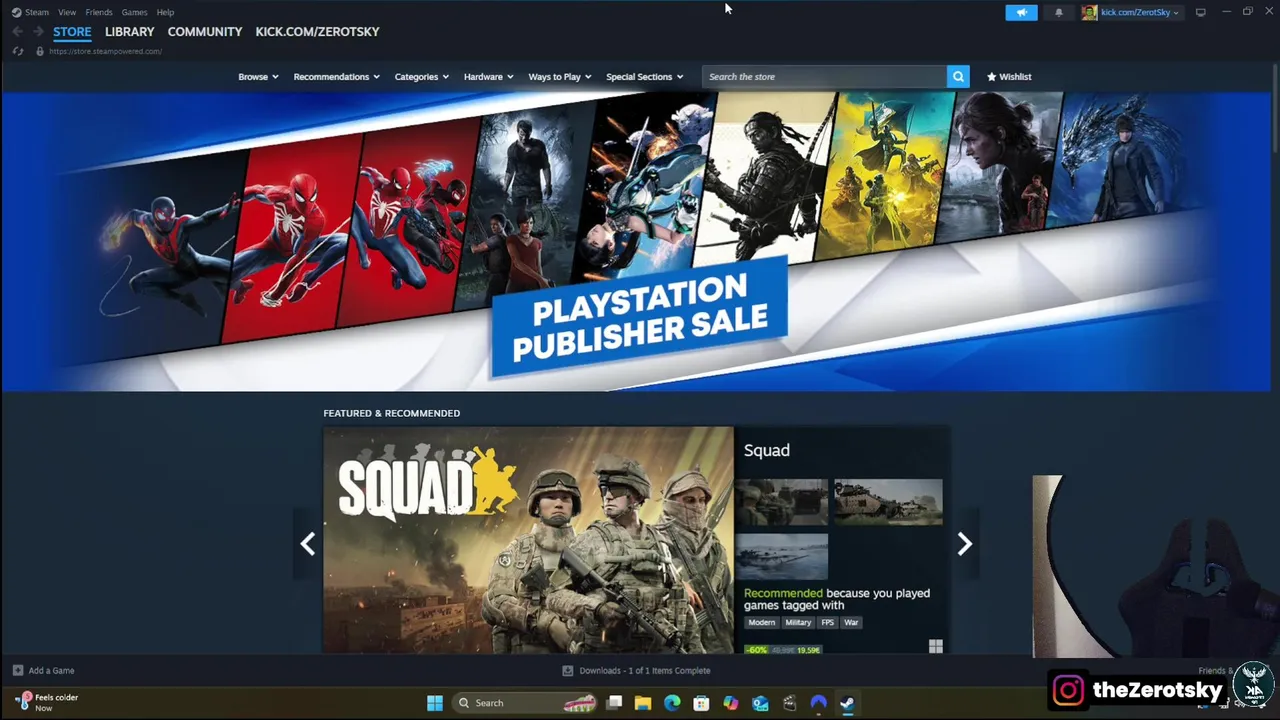Open Squad main capsule artwork
The height and width of the screenshot is (720, 1280).
528,540
